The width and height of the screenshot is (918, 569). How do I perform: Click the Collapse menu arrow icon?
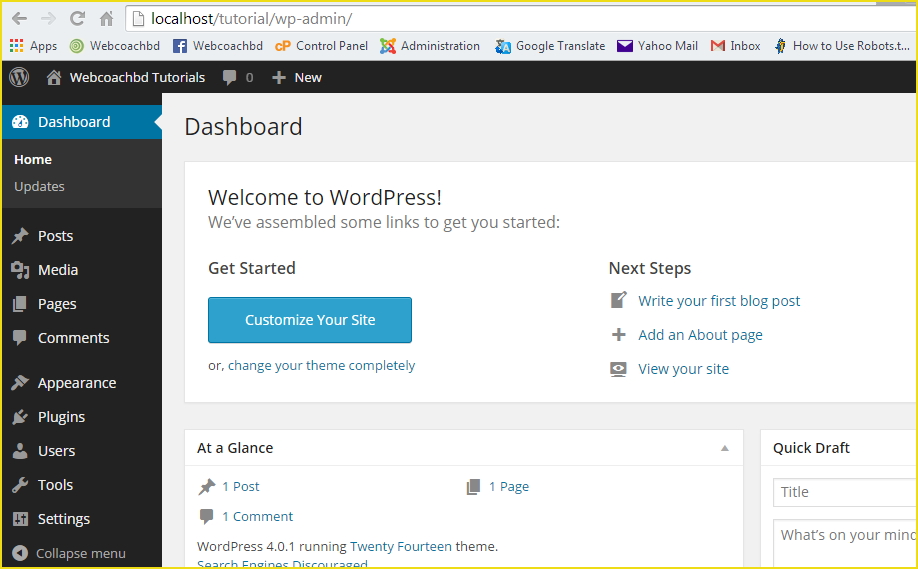tap(20, 553)
